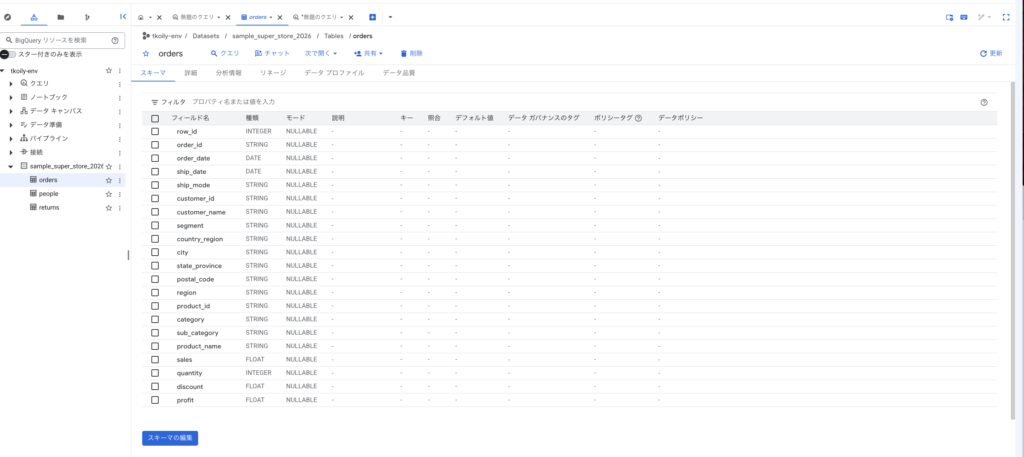Click the 更新 refresh button

click(x=991, y=54)
